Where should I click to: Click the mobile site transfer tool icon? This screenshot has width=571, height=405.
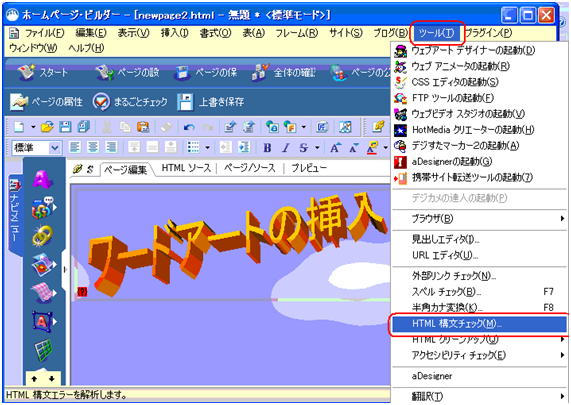pyautogui.click(x=401, y=178)
